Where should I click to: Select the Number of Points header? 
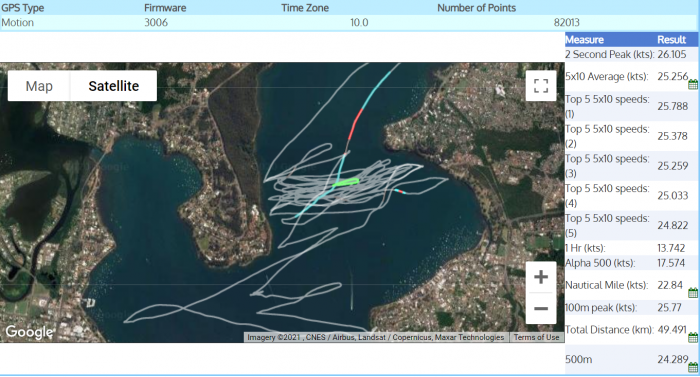coord(476,8)
